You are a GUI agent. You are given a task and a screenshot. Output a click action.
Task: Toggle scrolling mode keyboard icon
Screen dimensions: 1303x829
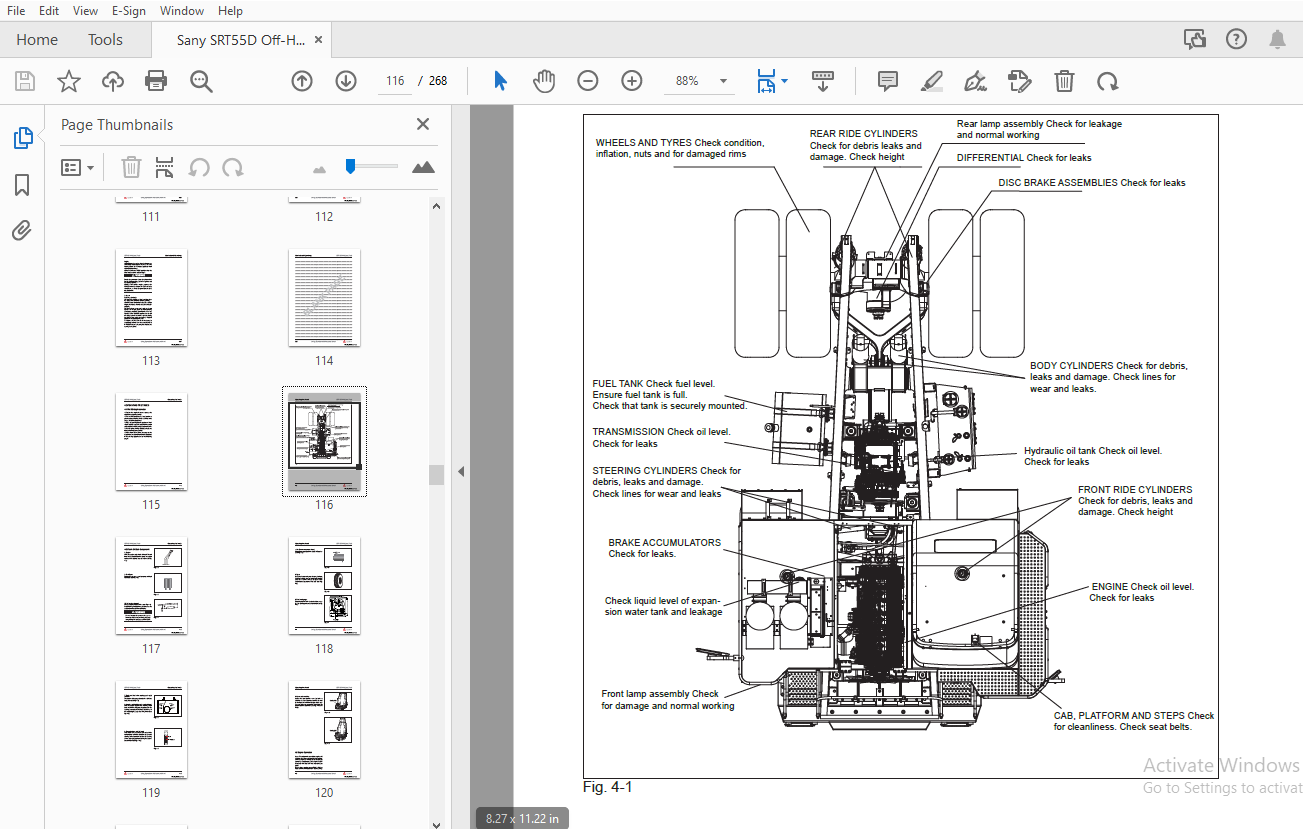[x=823, y=81]
